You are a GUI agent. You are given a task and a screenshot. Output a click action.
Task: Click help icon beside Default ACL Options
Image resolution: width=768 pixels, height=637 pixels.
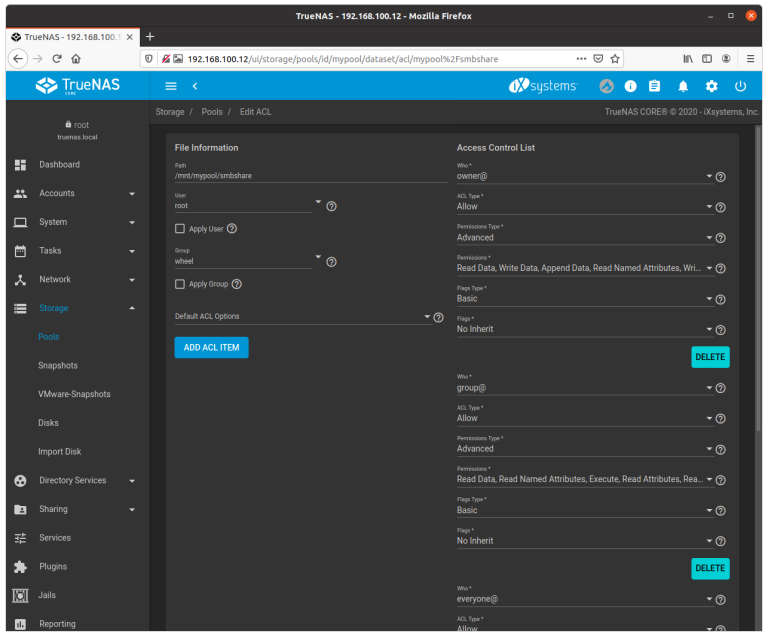coord(438,317)
